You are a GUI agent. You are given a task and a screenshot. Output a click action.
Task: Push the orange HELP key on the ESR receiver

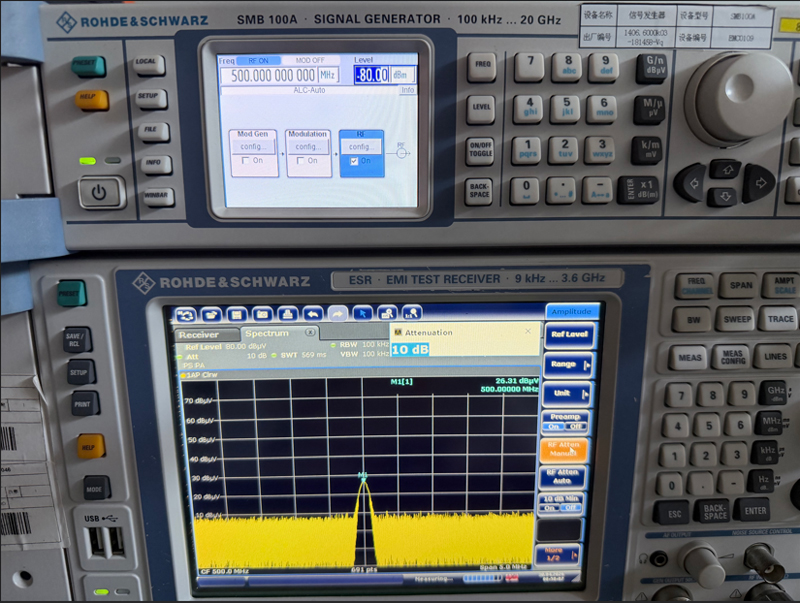(91, 446)
